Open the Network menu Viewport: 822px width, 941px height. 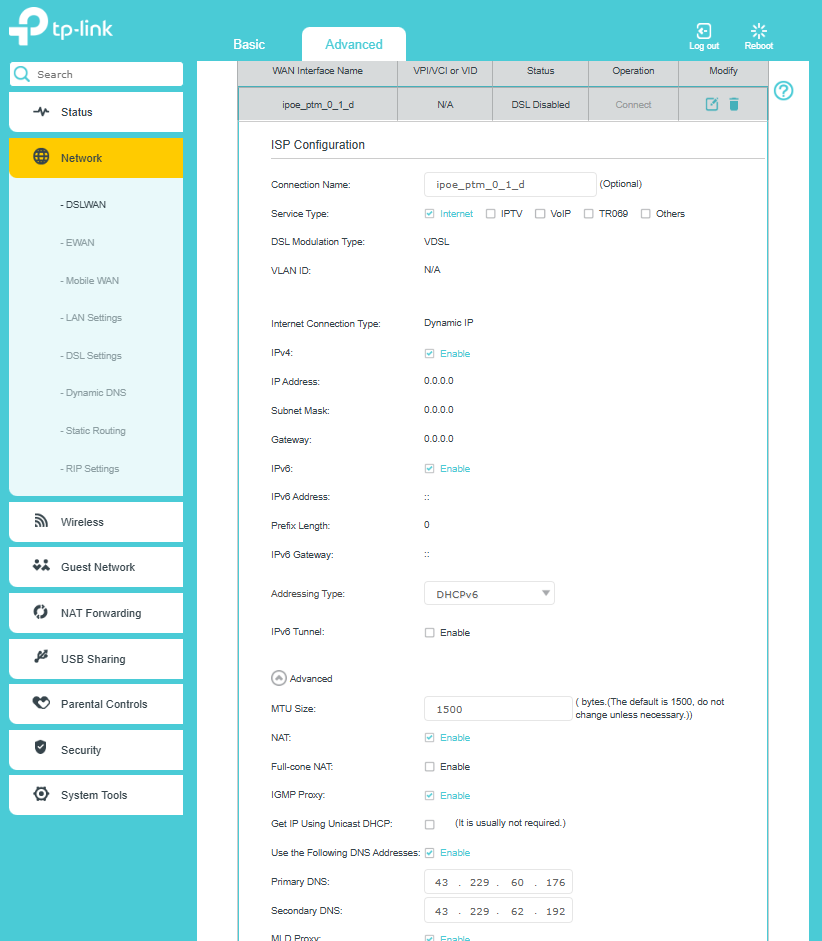(96, 158)
